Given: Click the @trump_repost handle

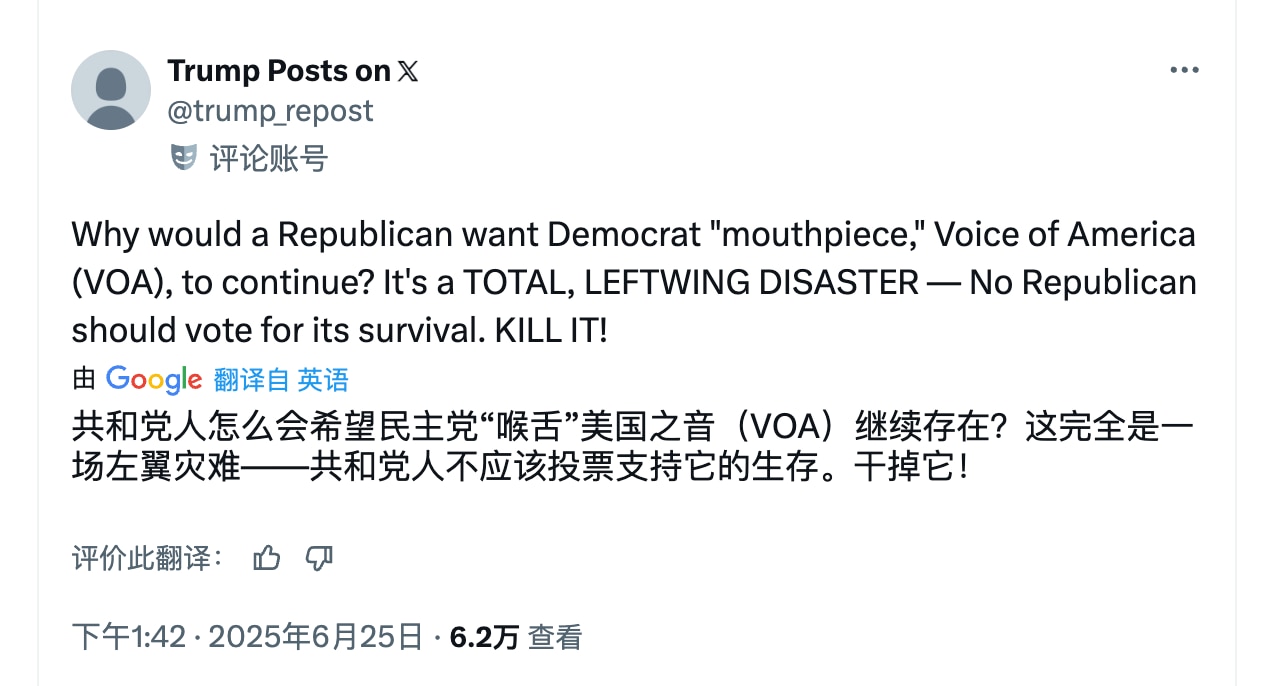Looking at the screenshot, I should click(x=271, y=110).
